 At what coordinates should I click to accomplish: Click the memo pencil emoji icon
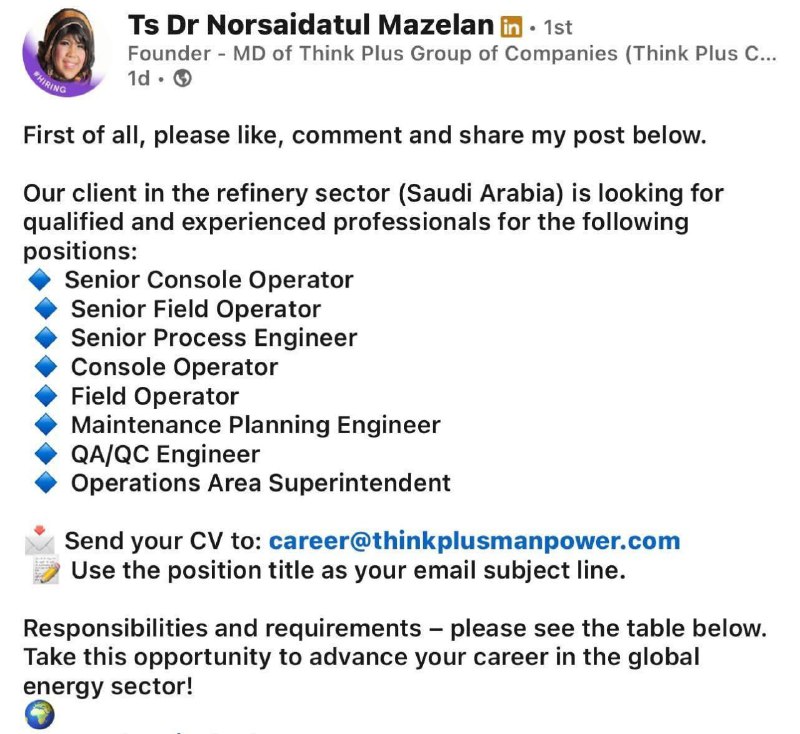point(46,570)
